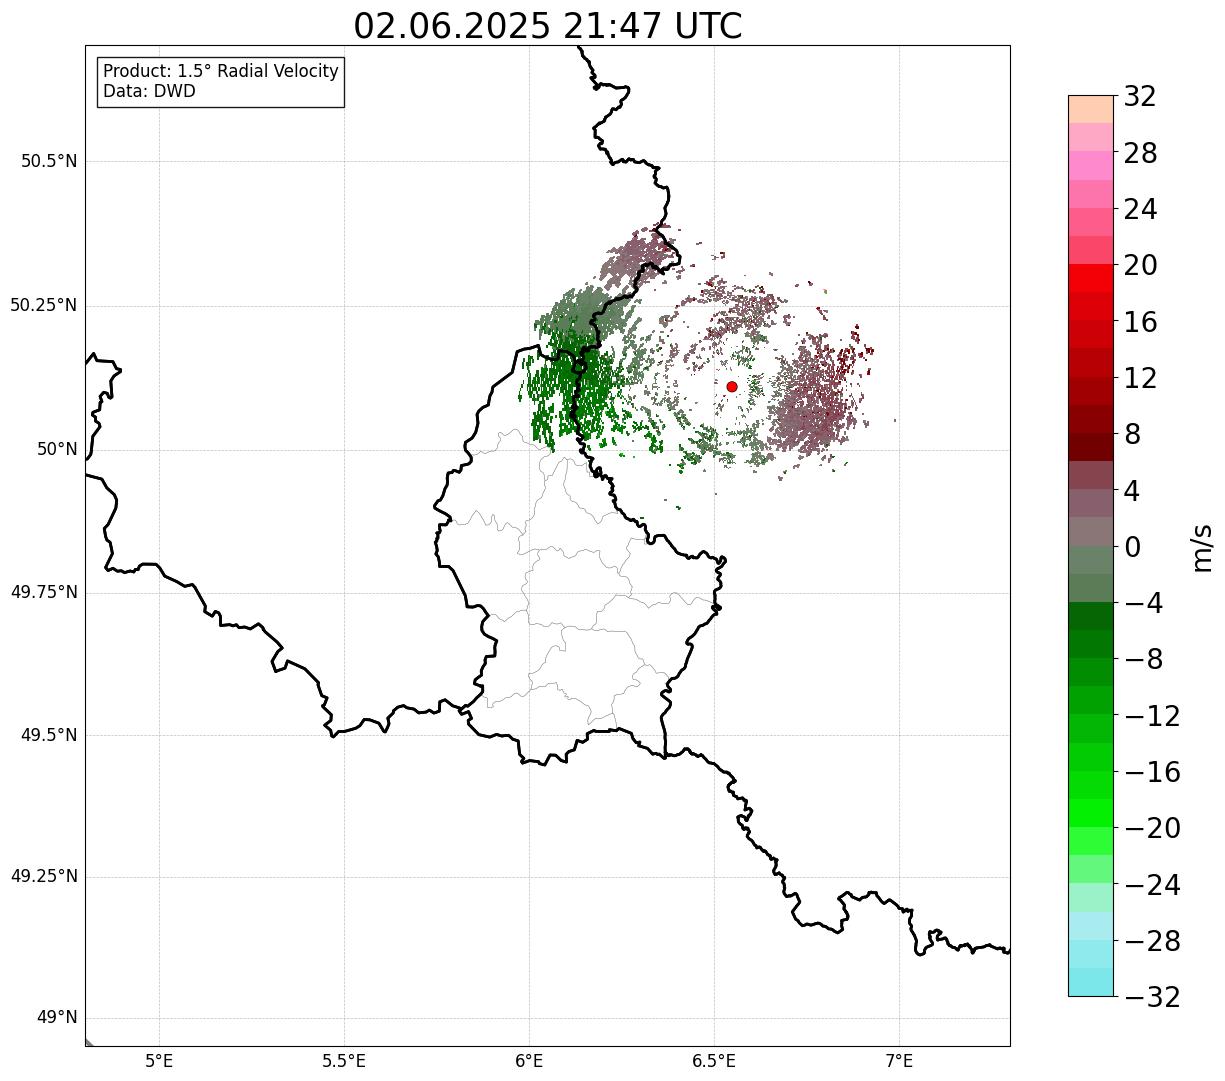Viewport: 1225px width, 1081px height.
Task: Click the 50.5°N latitude label
Action: [49, 161]
